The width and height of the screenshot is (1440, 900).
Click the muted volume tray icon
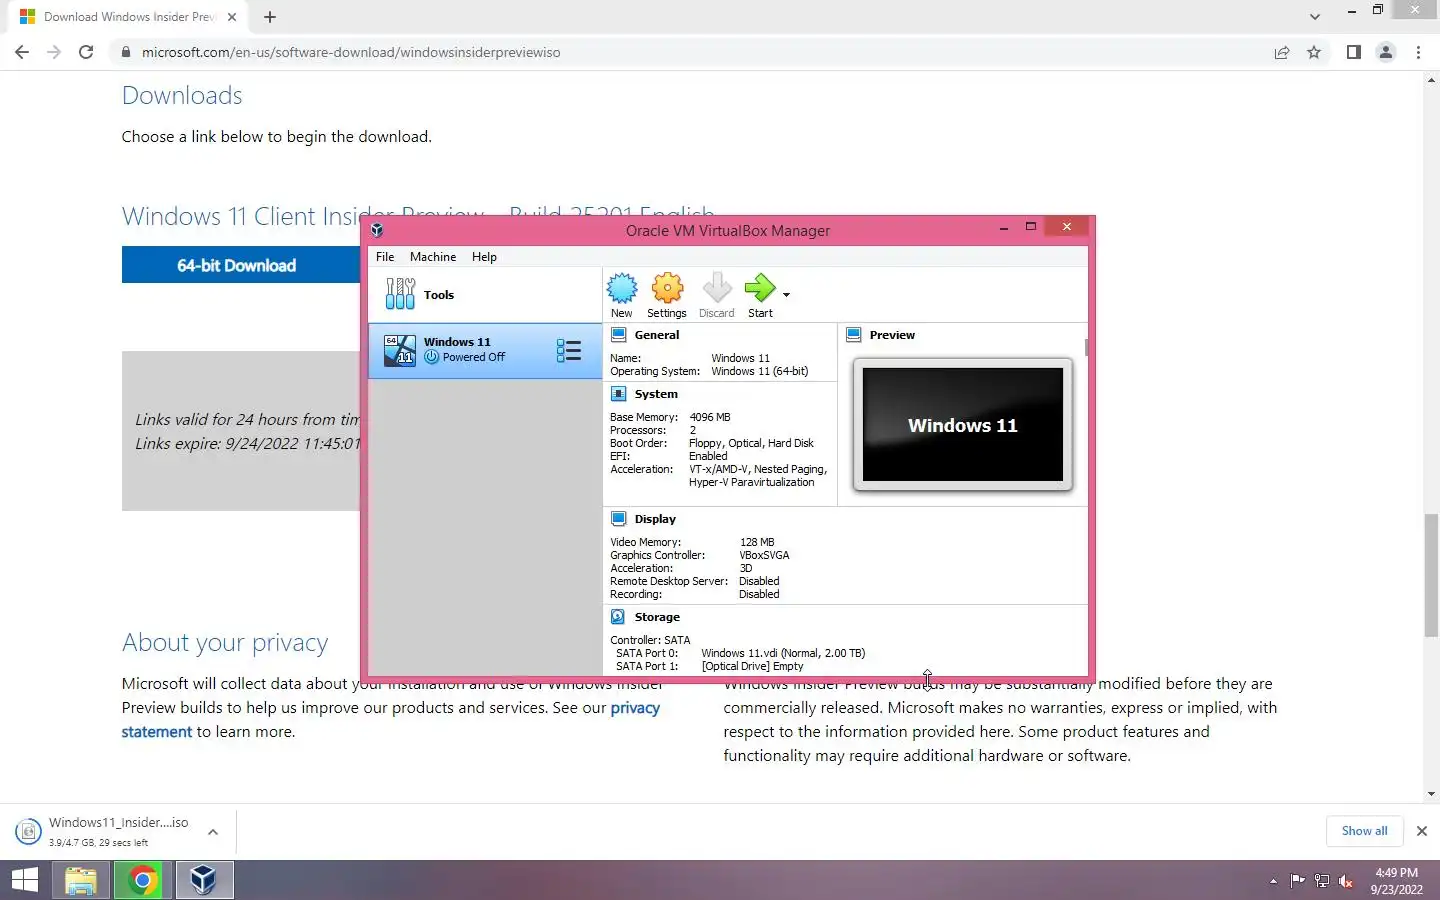[x=1346, y=881]
